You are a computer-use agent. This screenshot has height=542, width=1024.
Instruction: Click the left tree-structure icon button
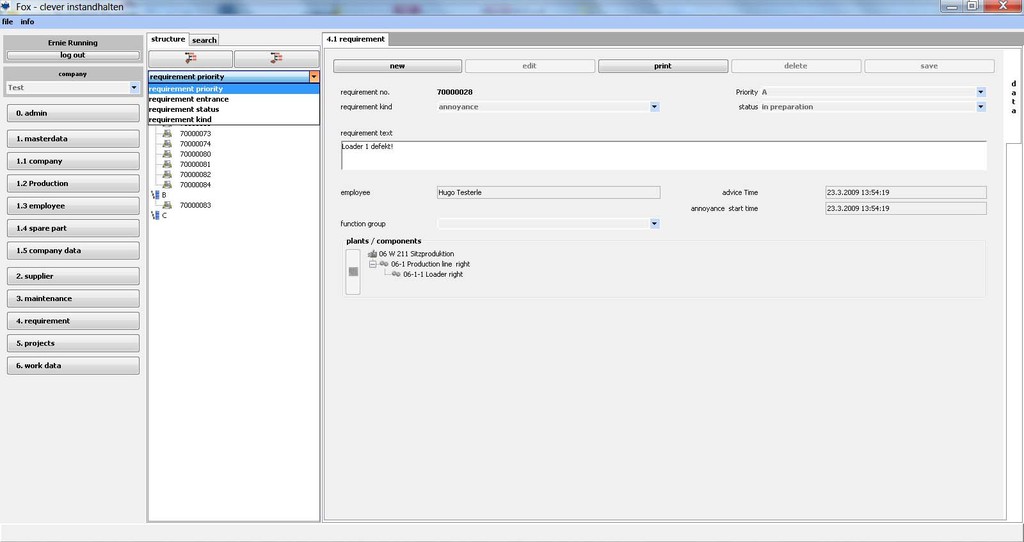click(x=190, y=59)
